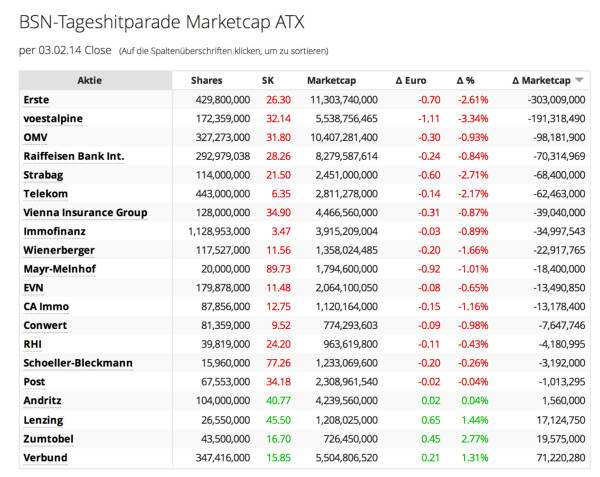
Task: Select the Andritz stock link
Action: coord(43,401)
